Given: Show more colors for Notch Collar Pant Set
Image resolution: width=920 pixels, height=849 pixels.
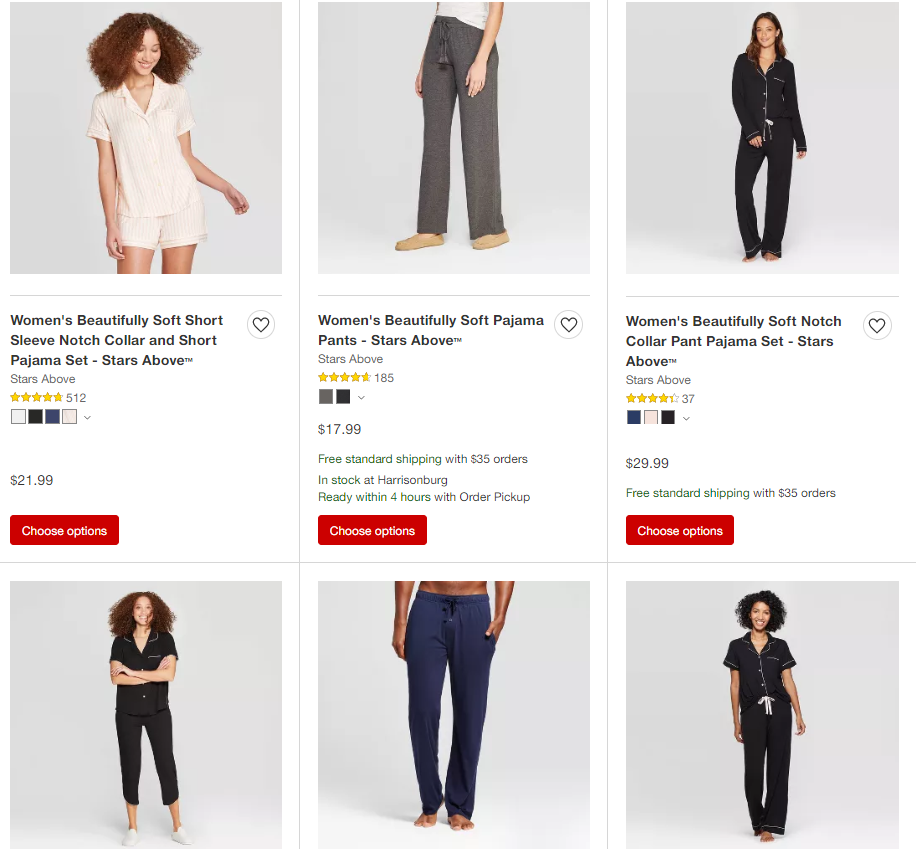Looking at the screenshot, I should 686,418.
